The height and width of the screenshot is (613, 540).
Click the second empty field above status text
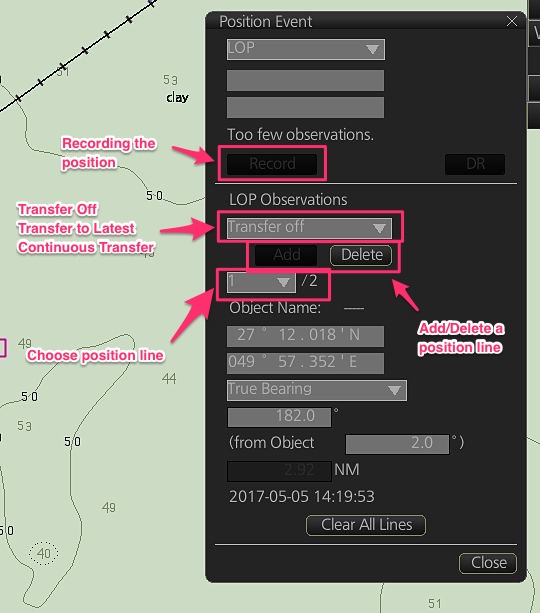(305, 107)
